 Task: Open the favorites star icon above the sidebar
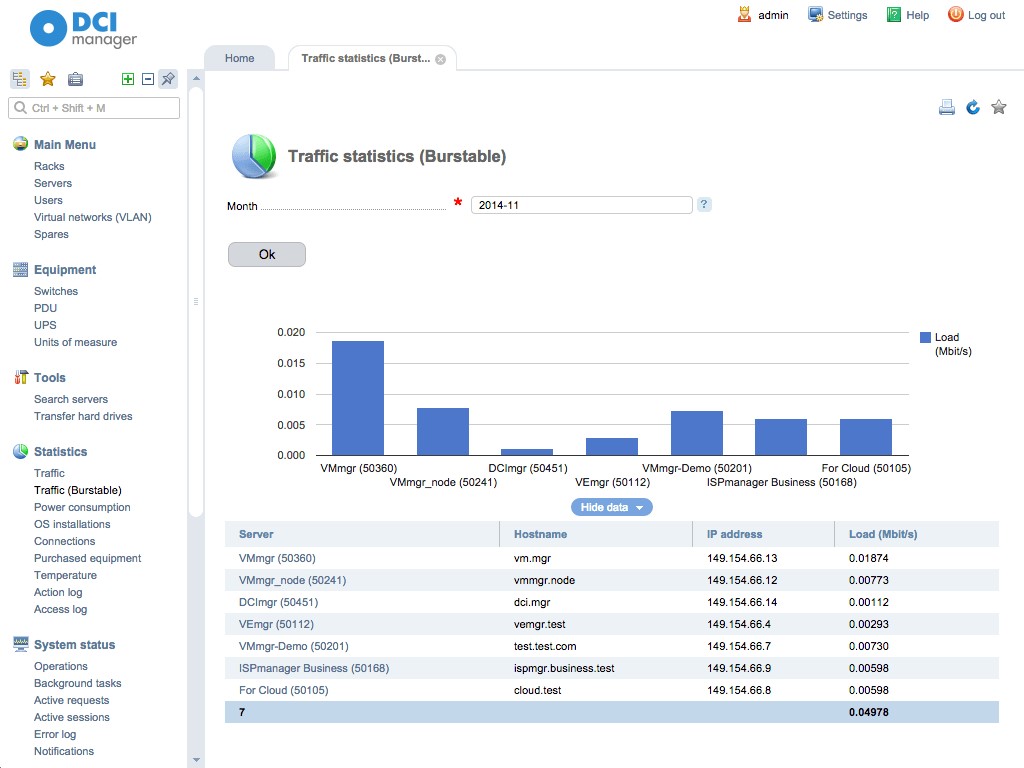tap(46, 79)
